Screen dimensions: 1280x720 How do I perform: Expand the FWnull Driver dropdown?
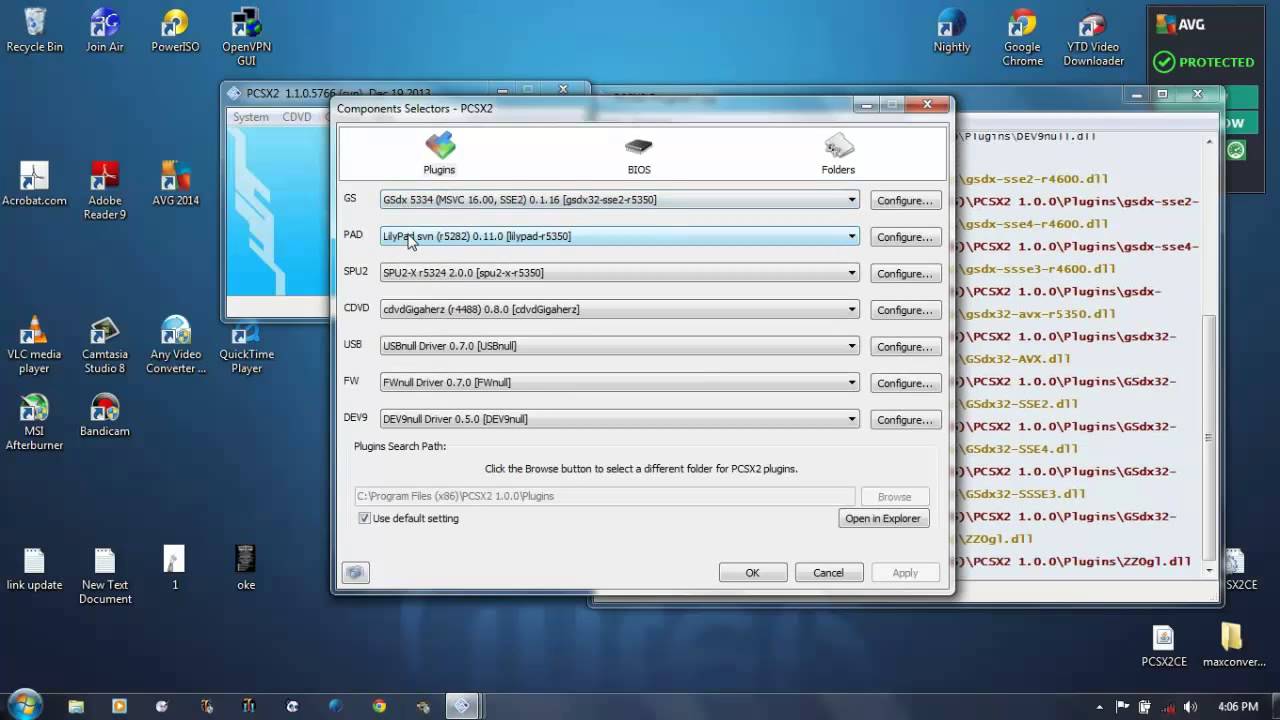[x=620, y=382]
